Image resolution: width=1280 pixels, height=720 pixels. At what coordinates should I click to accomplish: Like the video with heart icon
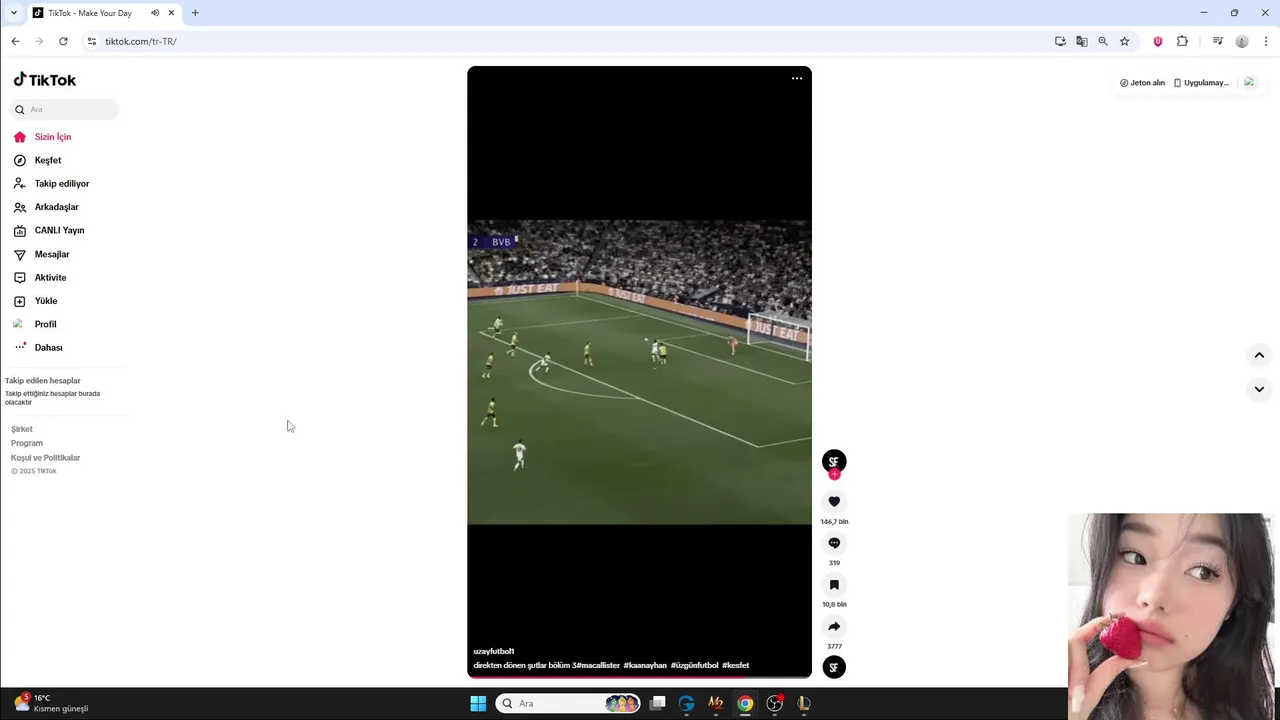tap(834, 502)
